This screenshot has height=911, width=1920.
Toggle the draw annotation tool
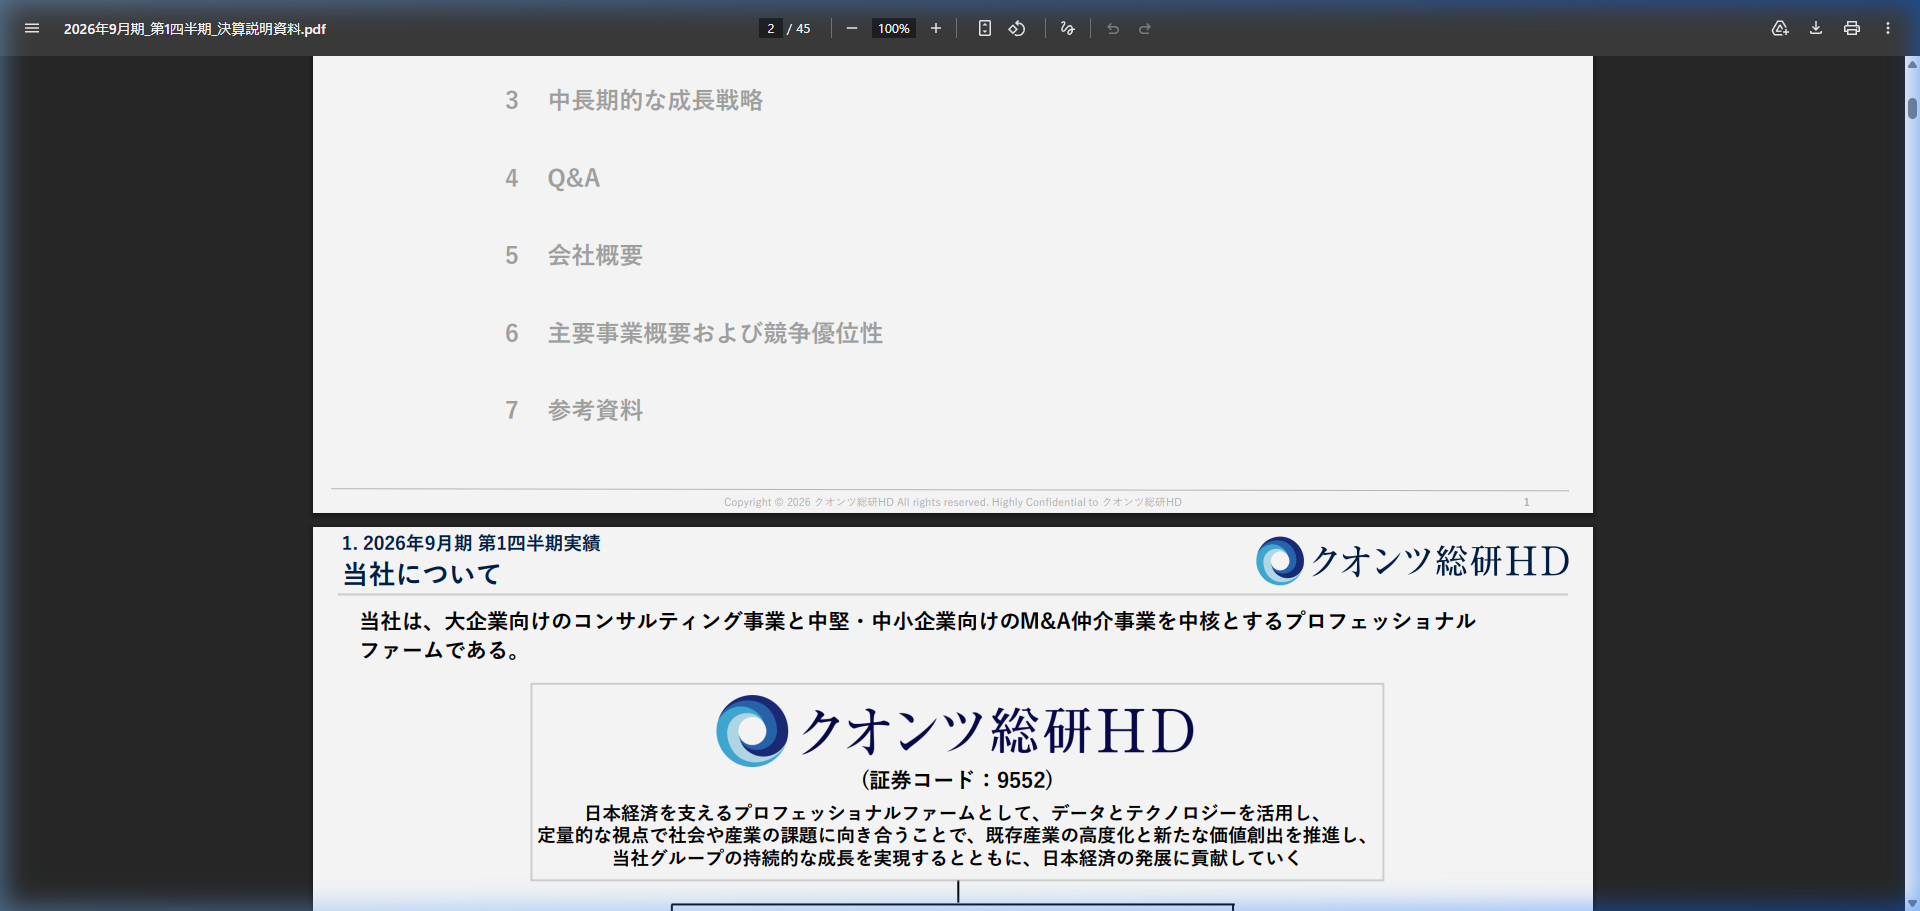(1067, 28)
